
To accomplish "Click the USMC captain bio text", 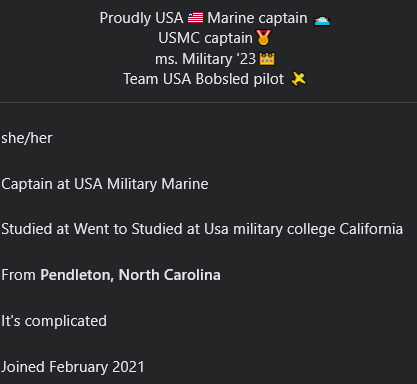I will [205, 38].
